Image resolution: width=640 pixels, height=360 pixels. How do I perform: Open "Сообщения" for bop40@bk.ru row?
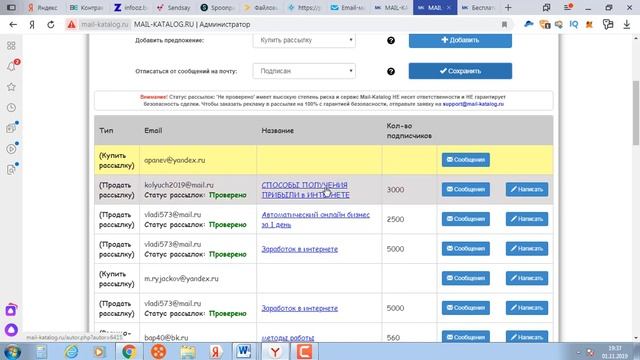tap(466, 337)
